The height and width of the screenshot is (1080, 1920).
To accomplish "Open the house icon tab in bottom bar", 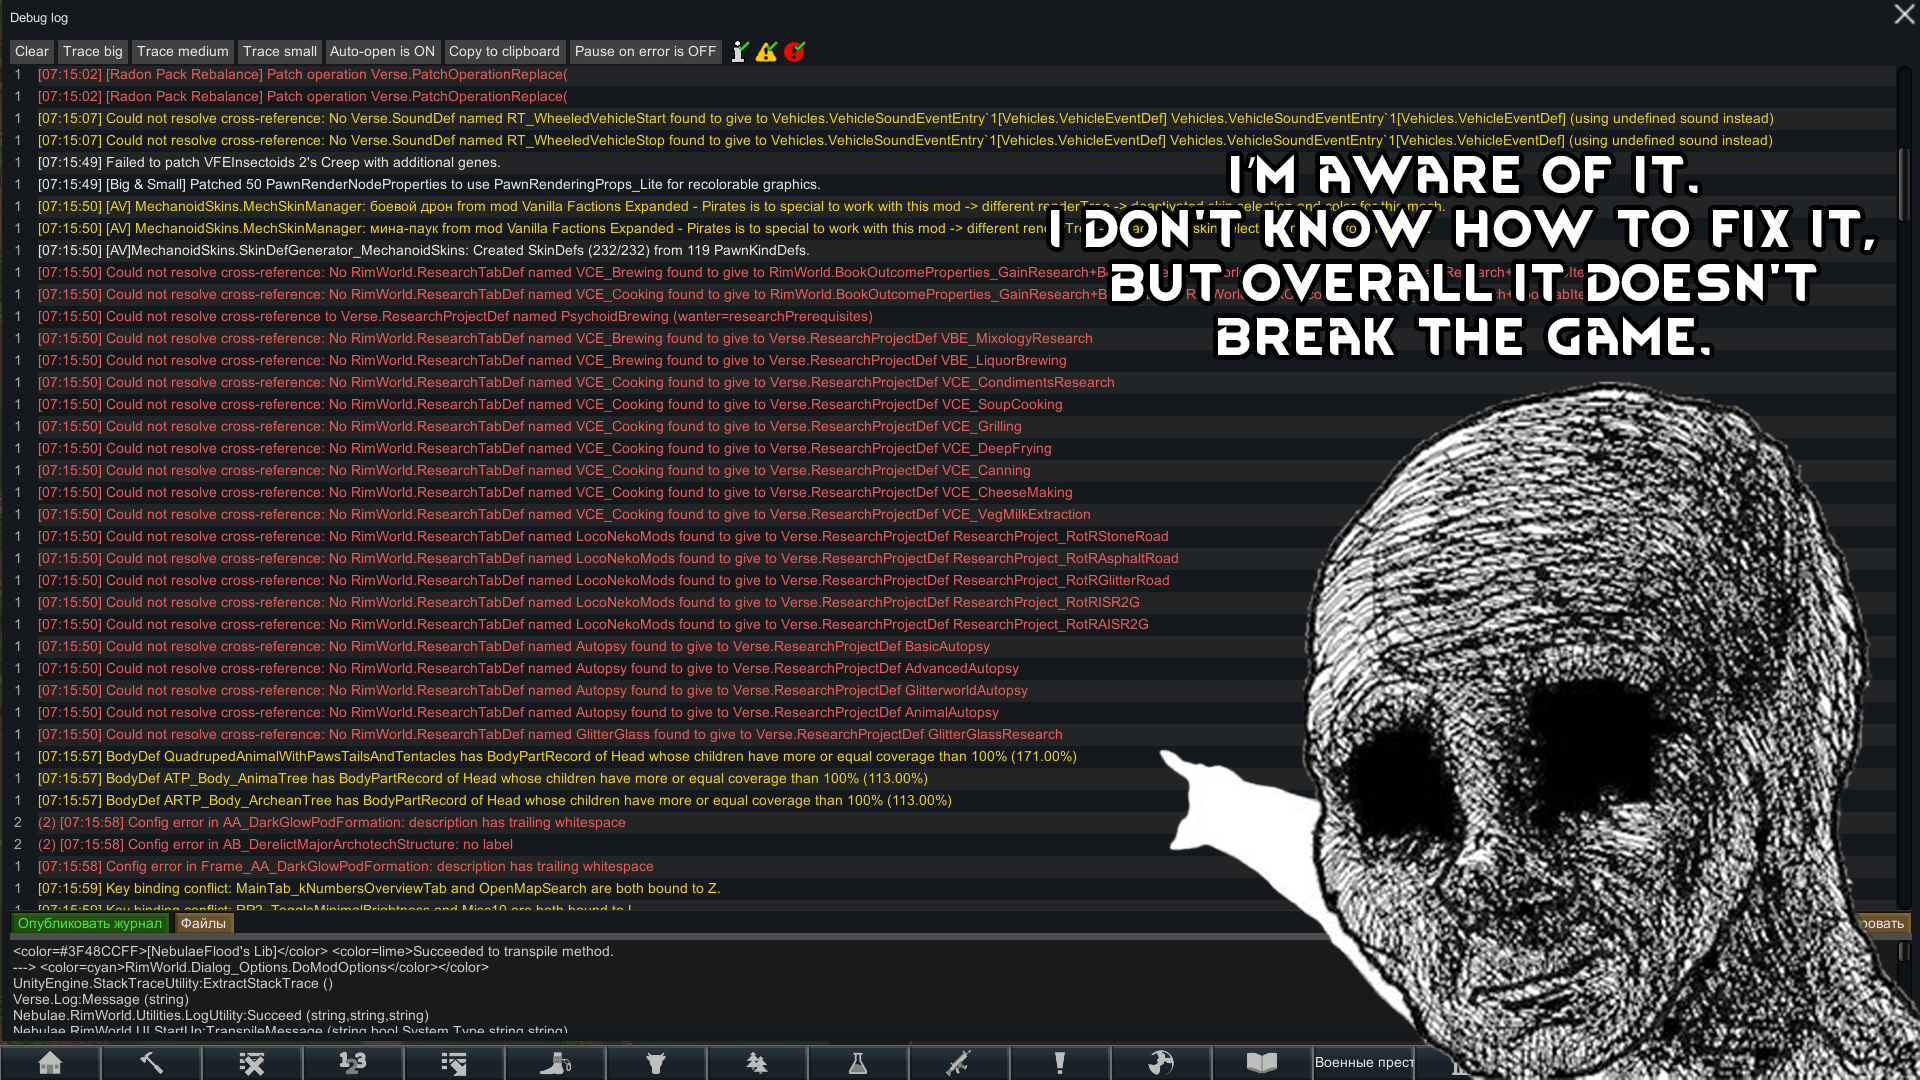I will tap(50, 1063).
